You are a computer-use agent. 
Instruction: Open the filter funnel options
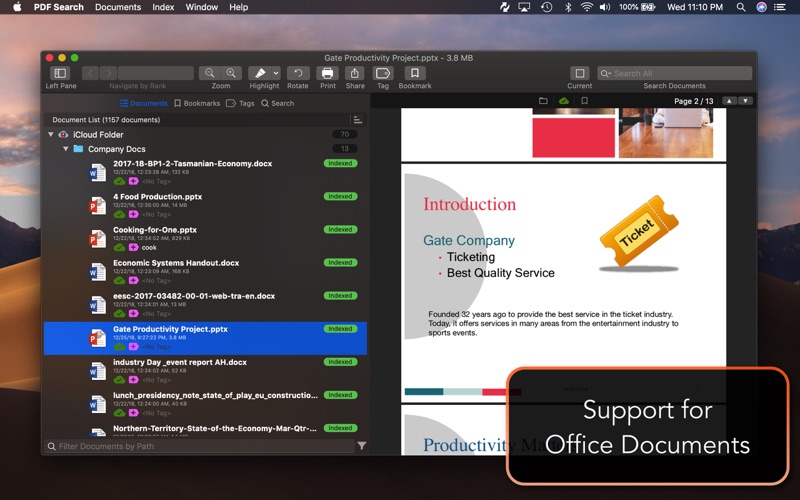(x=362, y=446)
